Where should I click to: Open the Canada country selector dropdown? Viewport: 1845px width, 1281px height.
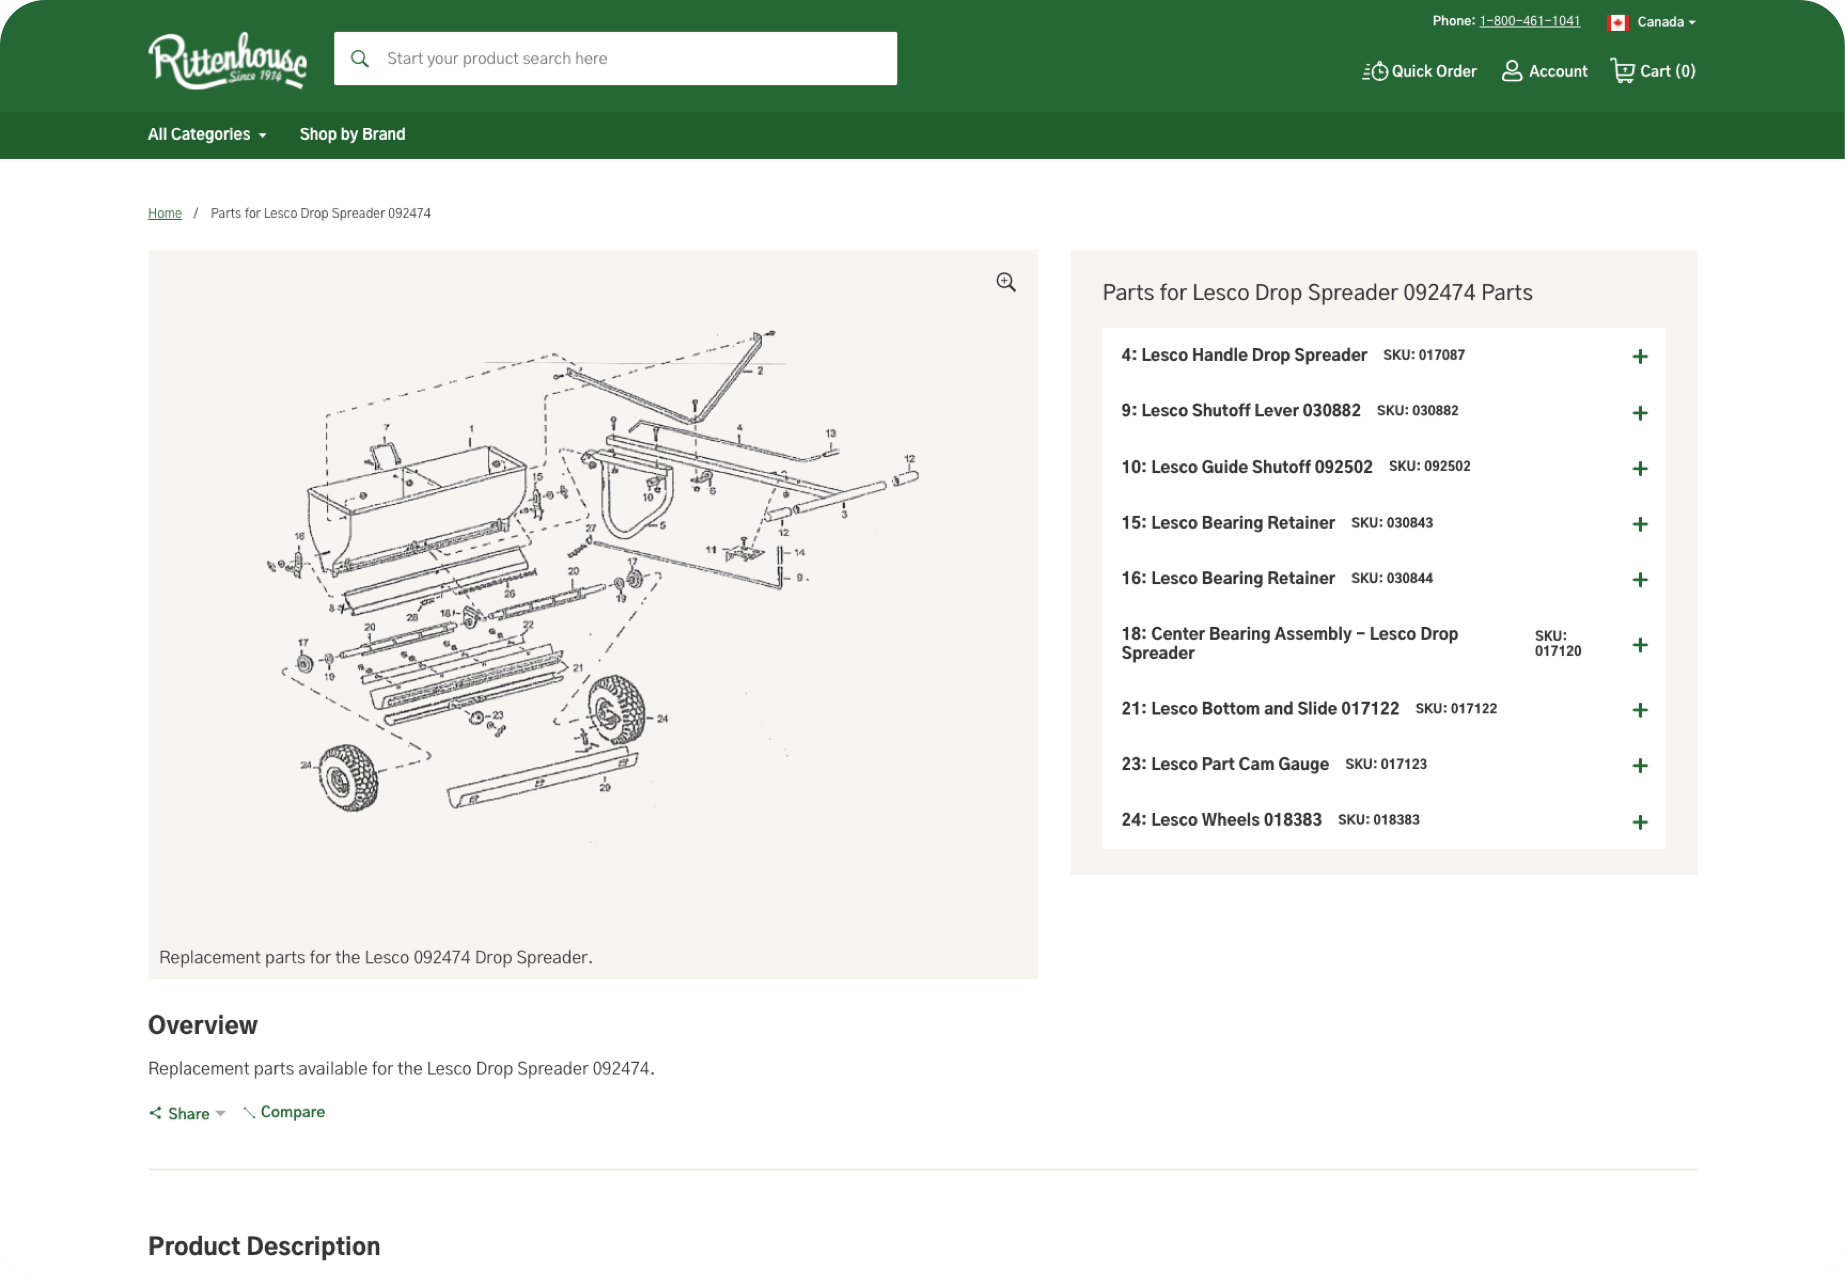click(1664, 21)
